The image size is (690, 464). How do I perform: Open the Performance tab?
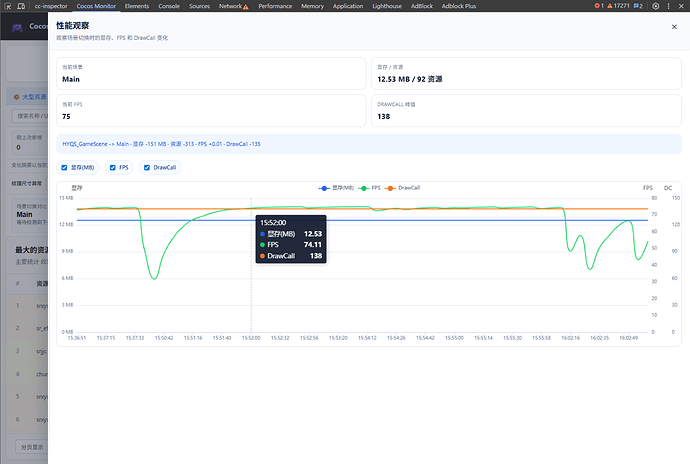[275, 6]
